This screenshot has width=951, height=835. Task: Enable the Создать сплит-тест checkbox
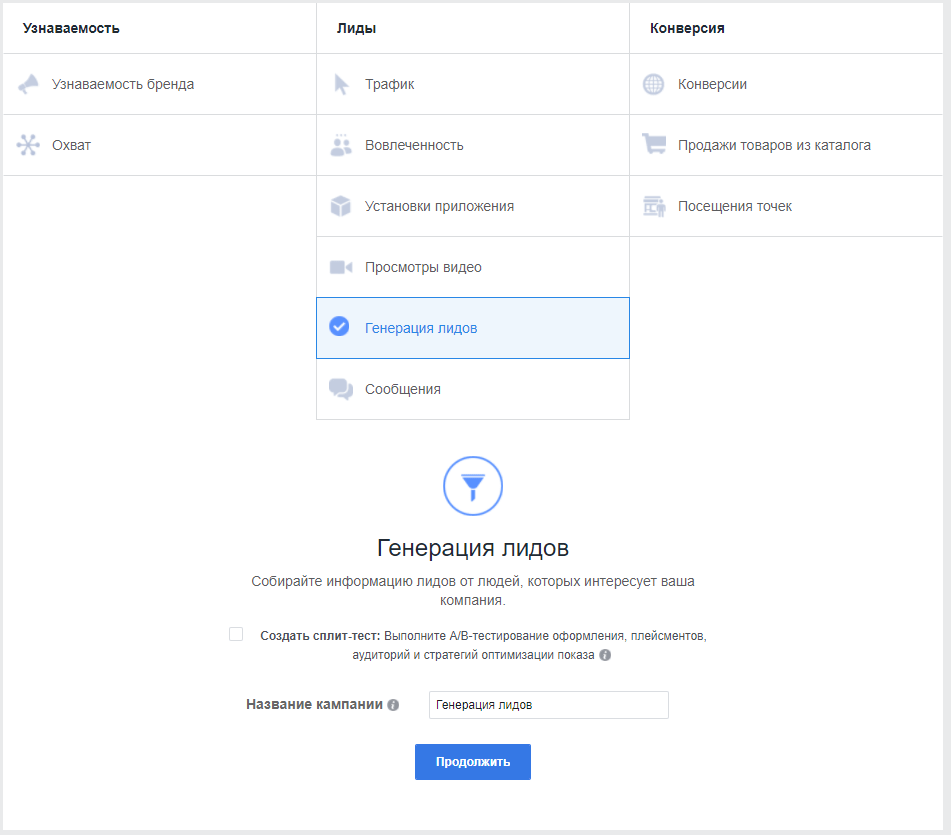pos(236,634)
